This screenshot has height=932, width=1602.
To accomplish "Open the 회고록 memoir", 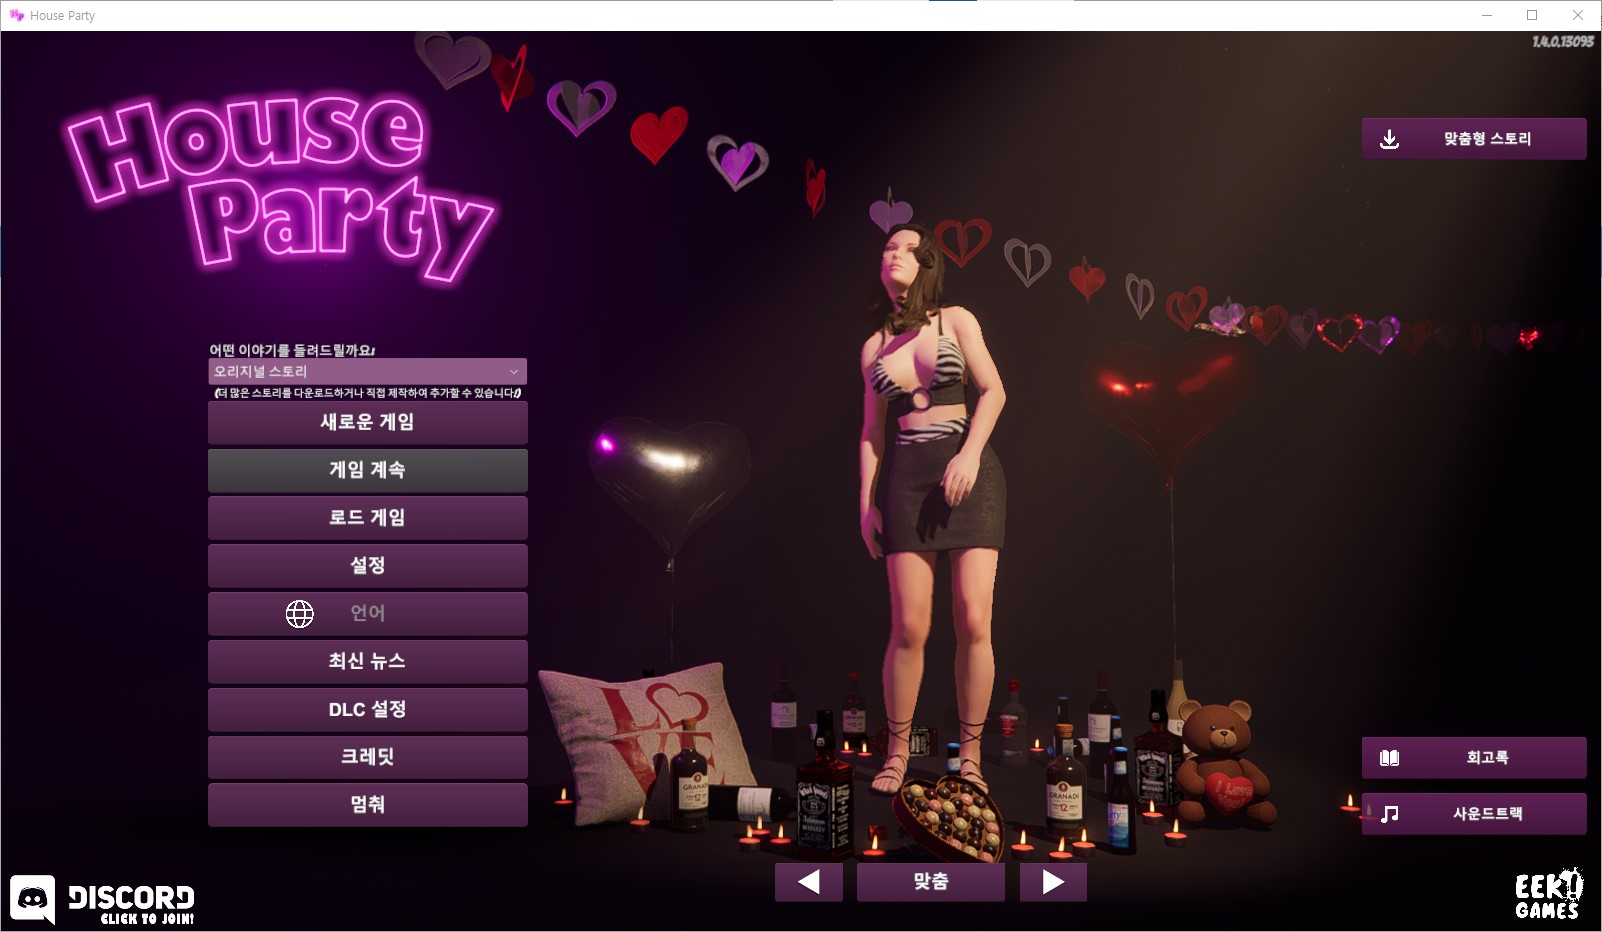I will click(1474, 758).
